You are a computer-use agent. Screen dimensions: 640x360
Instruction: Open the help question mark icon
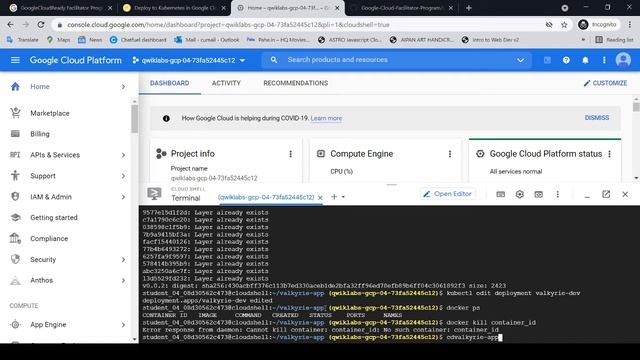(566, 60)
